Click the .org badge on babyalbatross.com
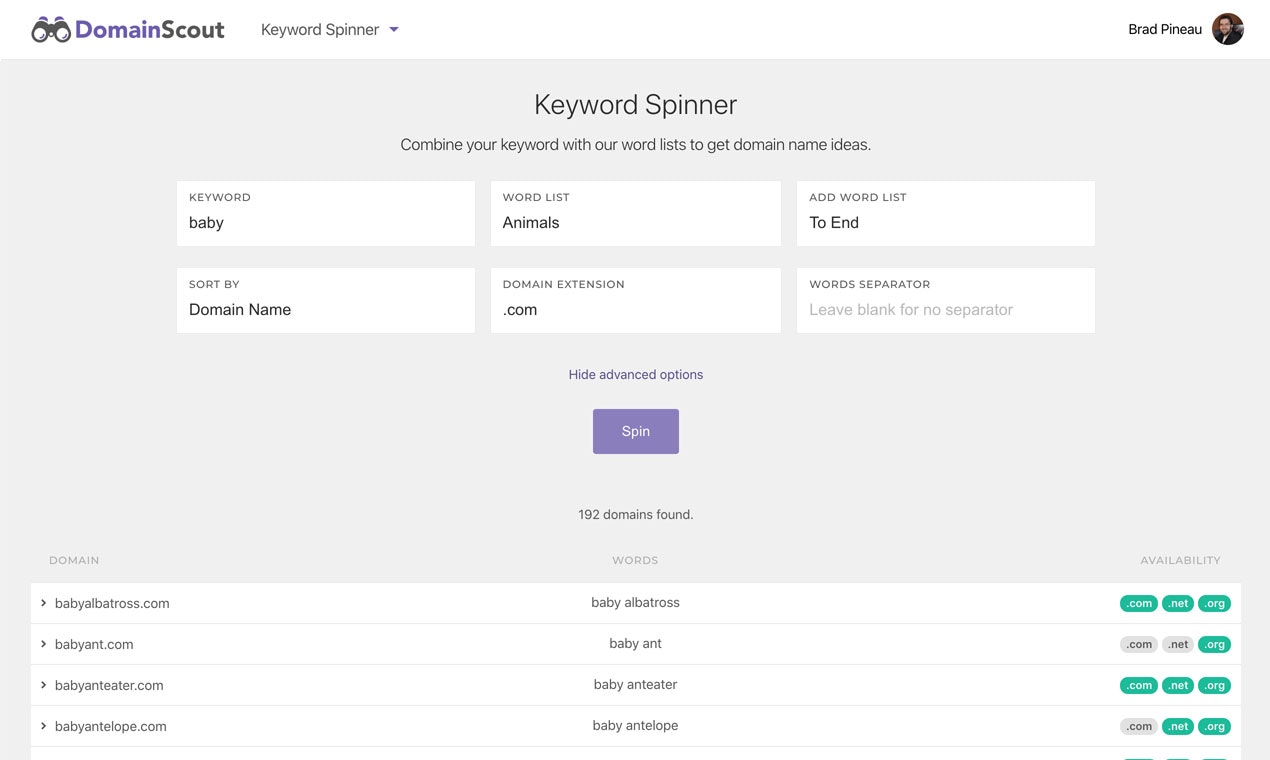This screenshot has height=760, width=1270. pyautogui.click(x=1214, y=603)
